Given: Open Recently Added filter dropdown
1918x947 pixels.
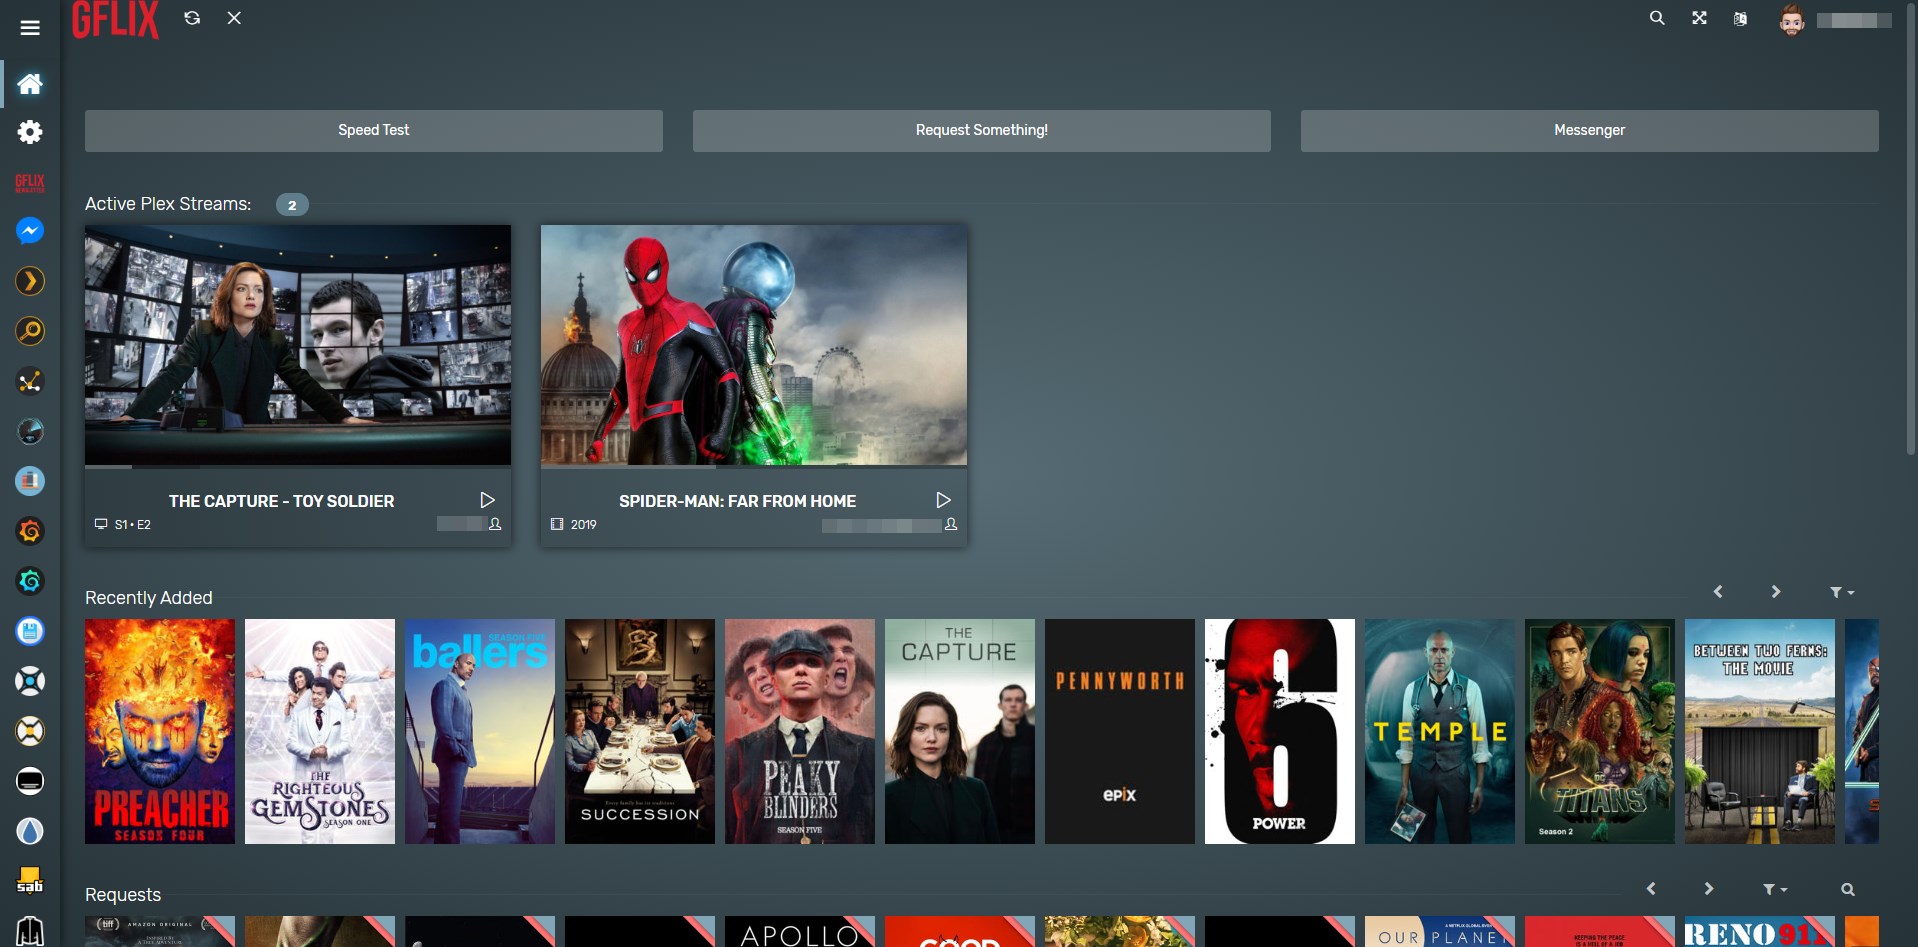Looking at the screenshot, I should (x=1841, y=593).
